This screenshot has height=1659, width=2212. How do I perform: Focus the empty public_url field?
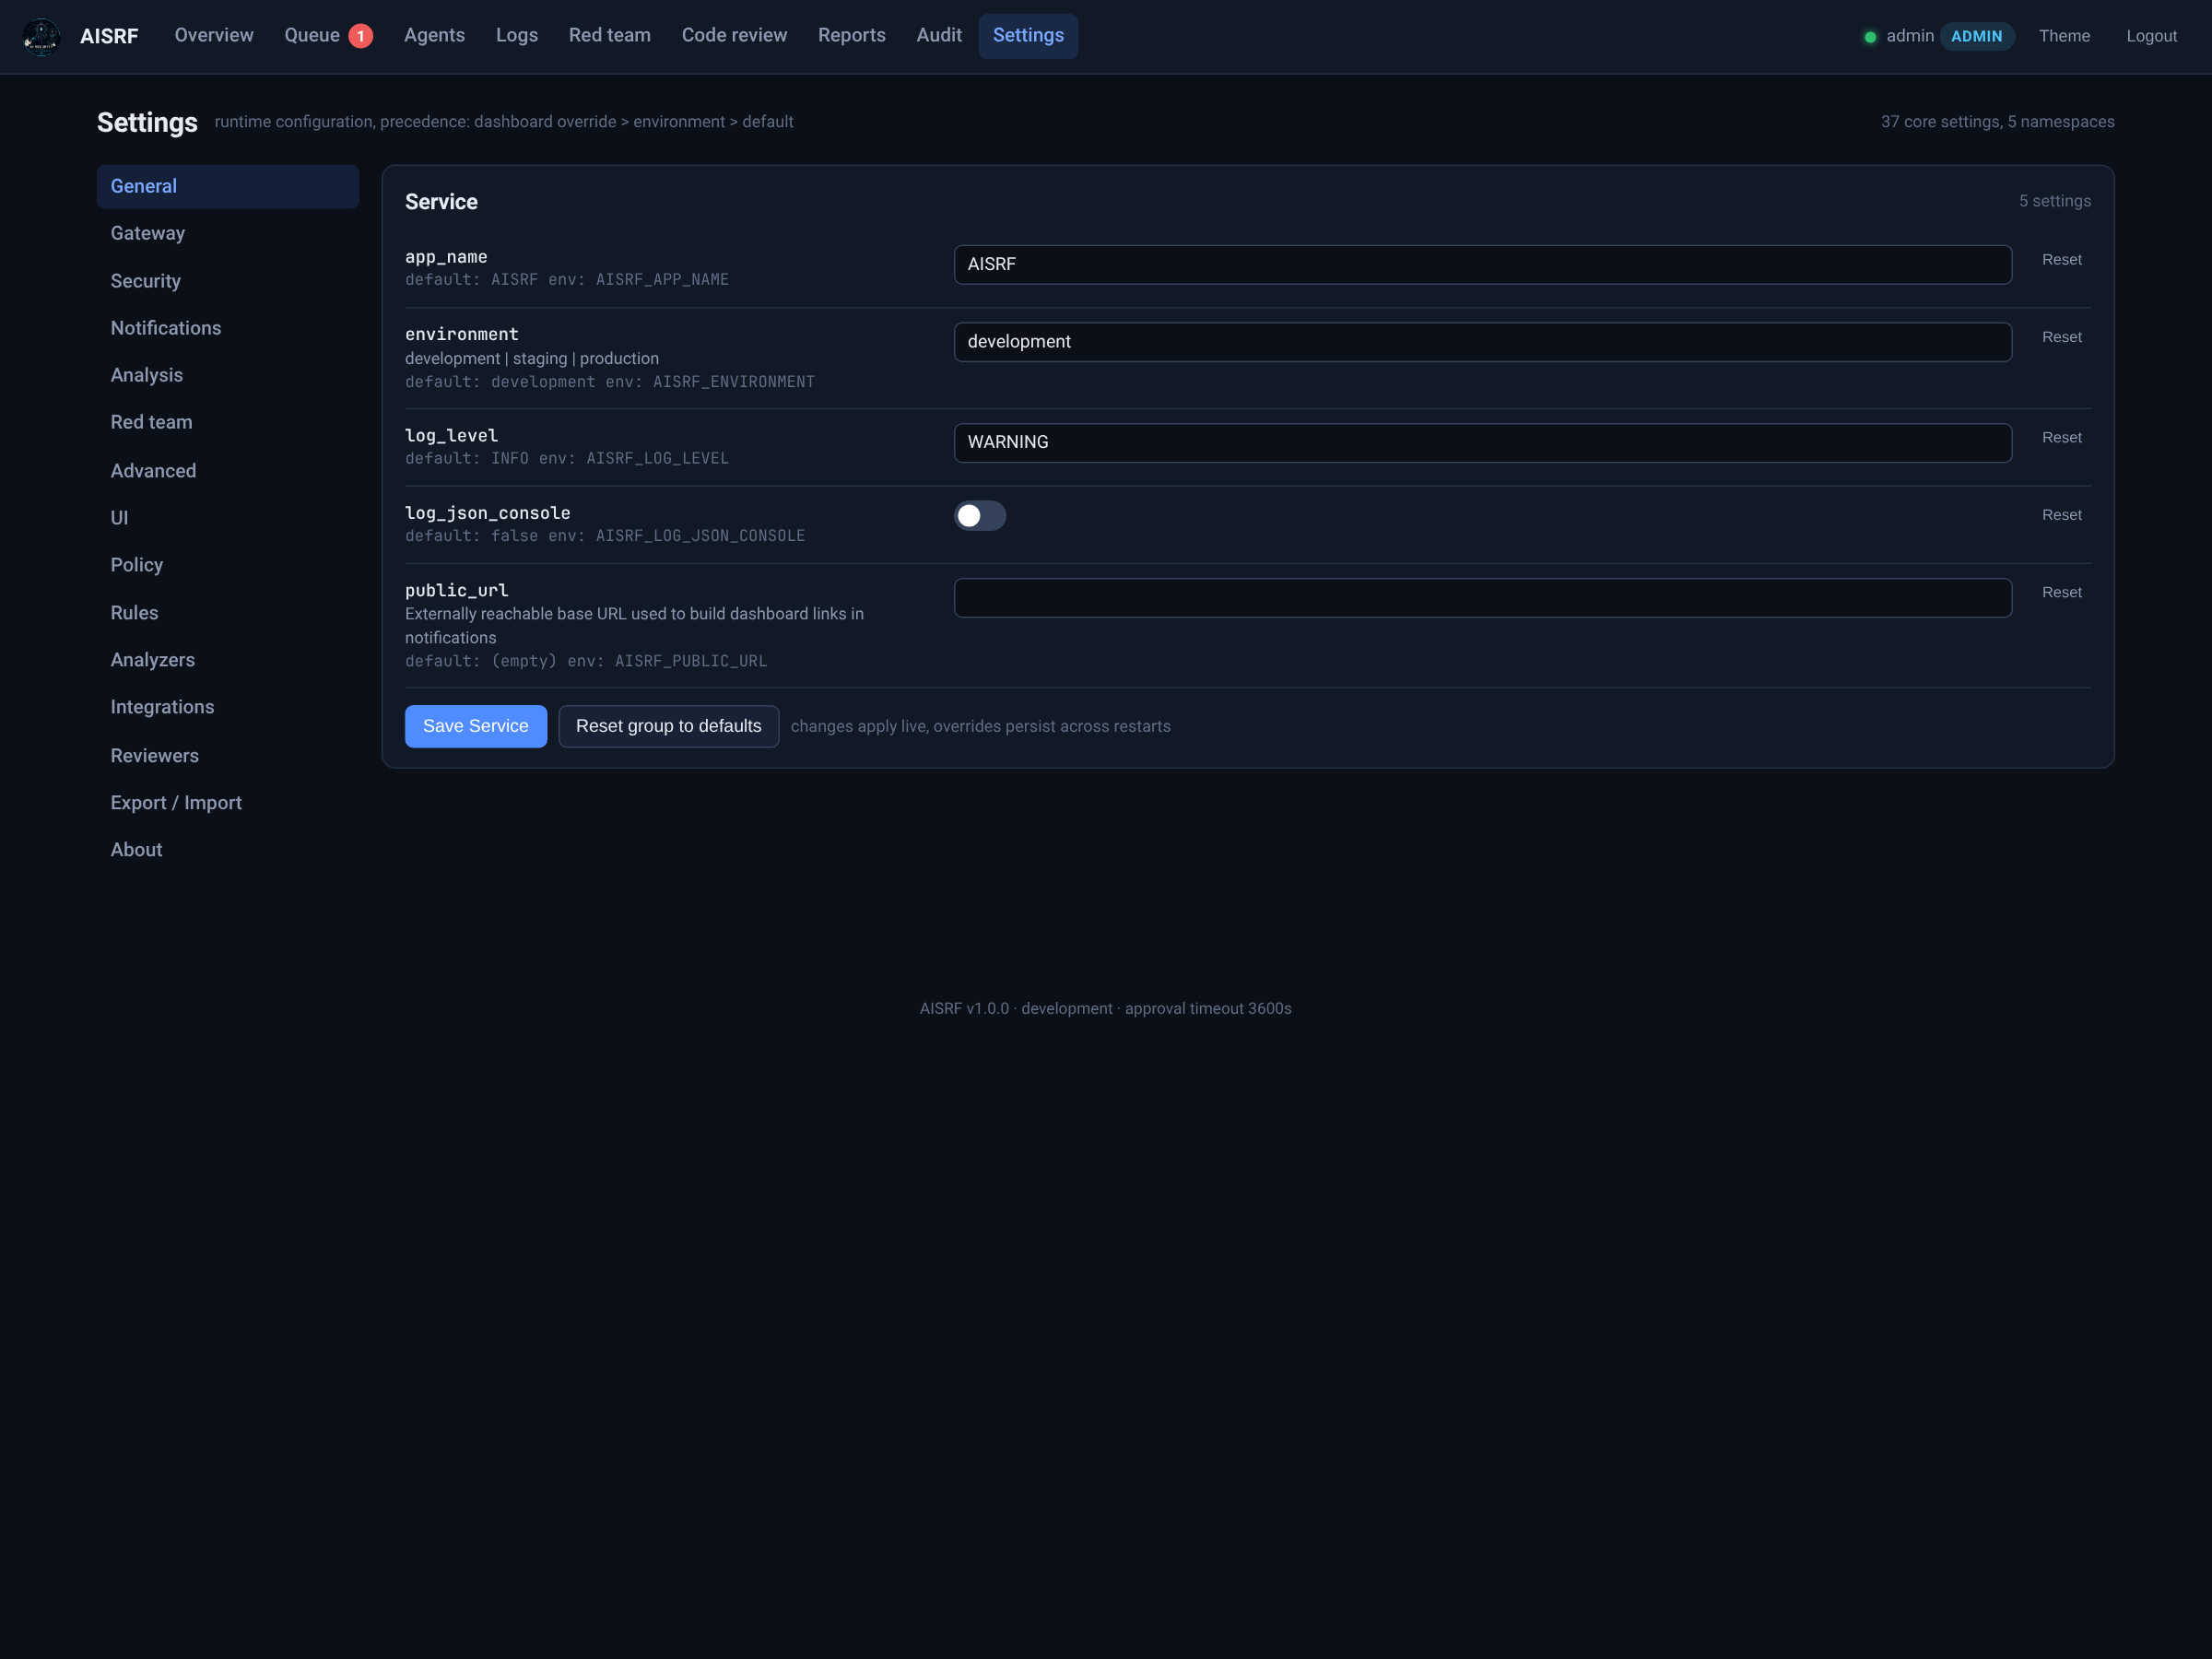tap(1482, 598)
